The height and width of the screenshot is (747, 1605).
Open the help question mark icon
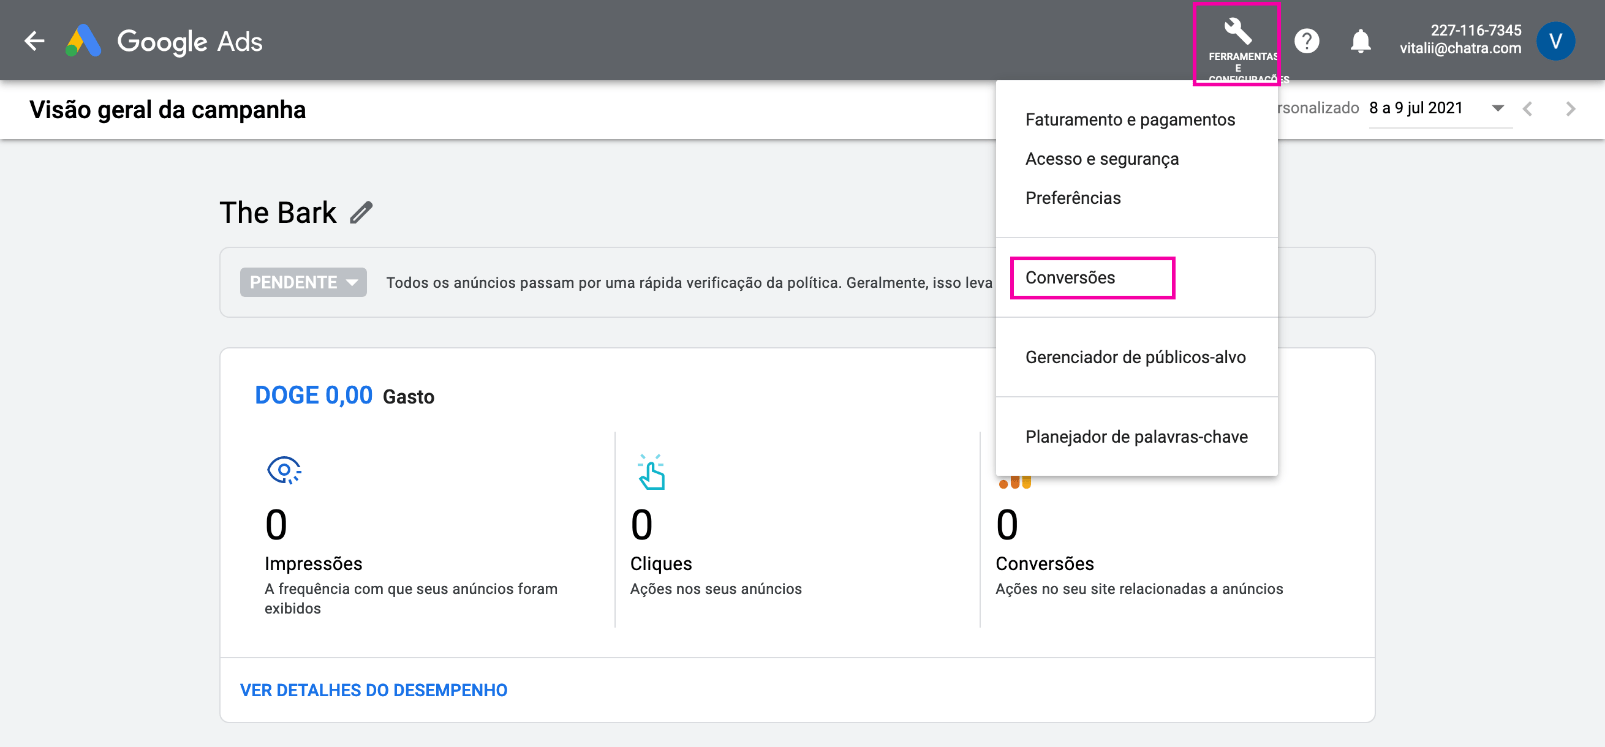tap(1307, 41)
